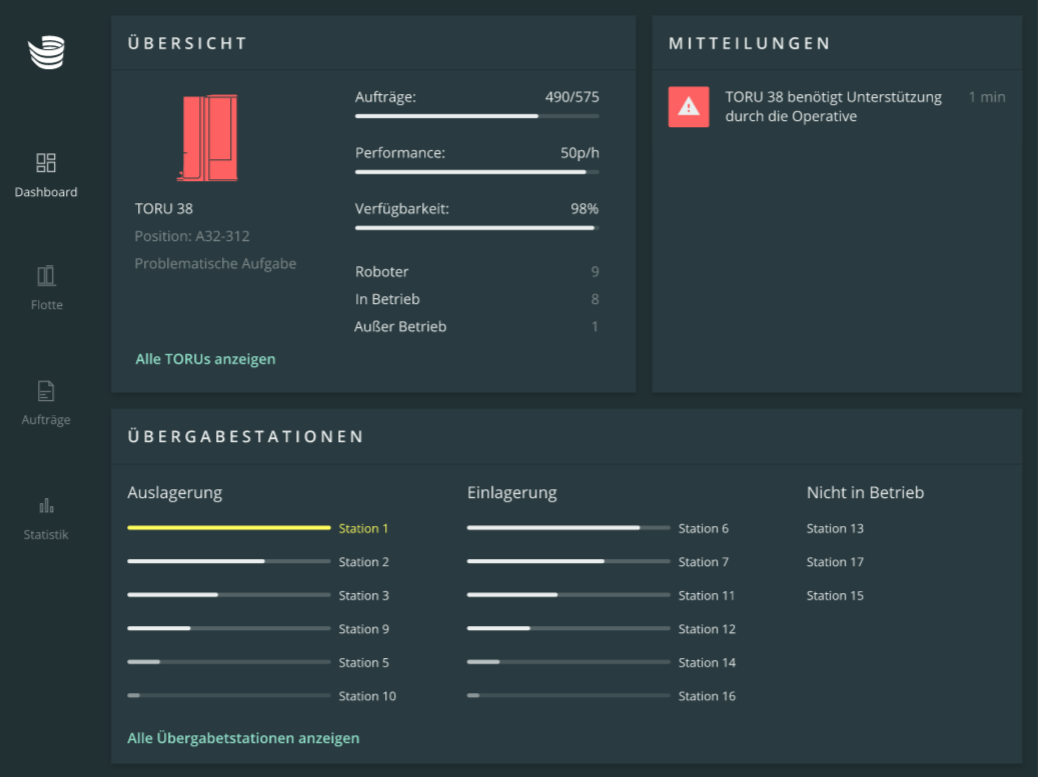
Task: Click the red warning alert icon
Action: tap(688, 107)
